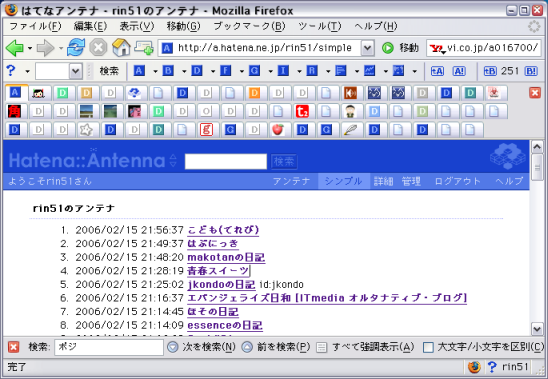Open the 表示 menu

(137, 26)
